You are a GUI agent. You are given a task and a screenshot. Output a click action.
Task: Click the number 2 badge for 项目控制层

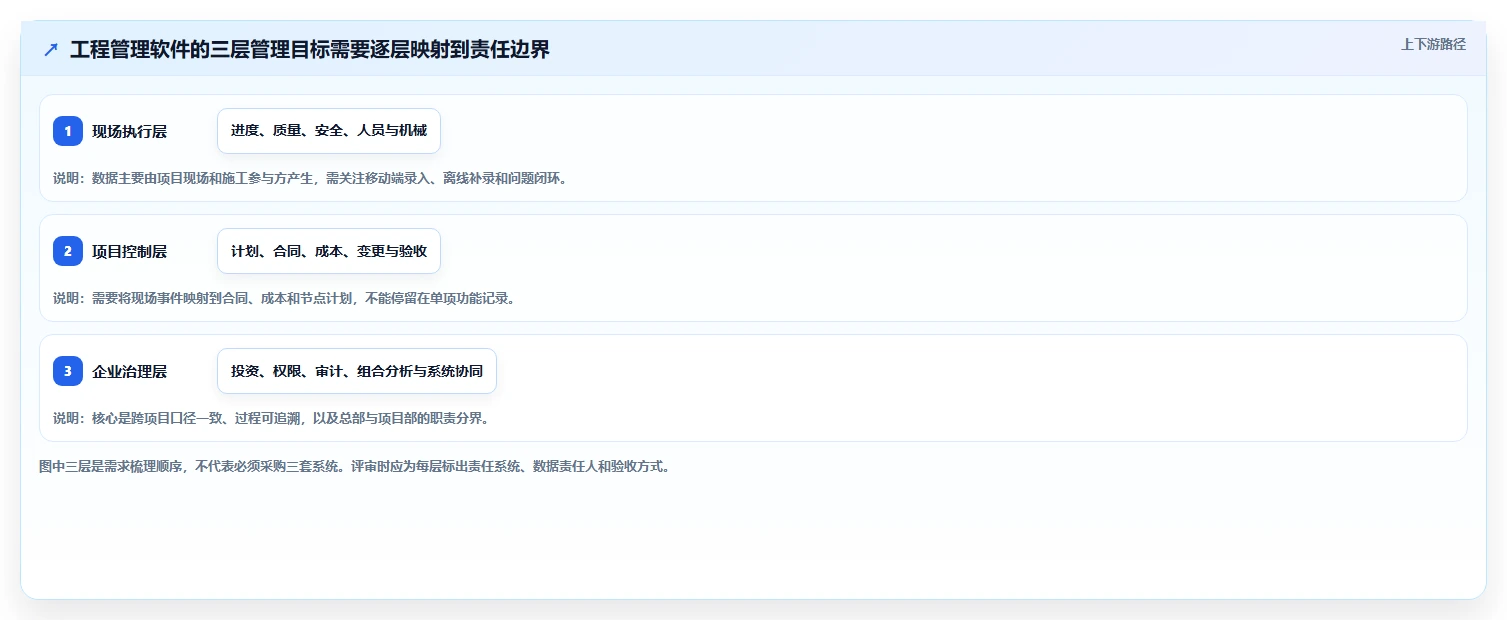tap(68, 251)
